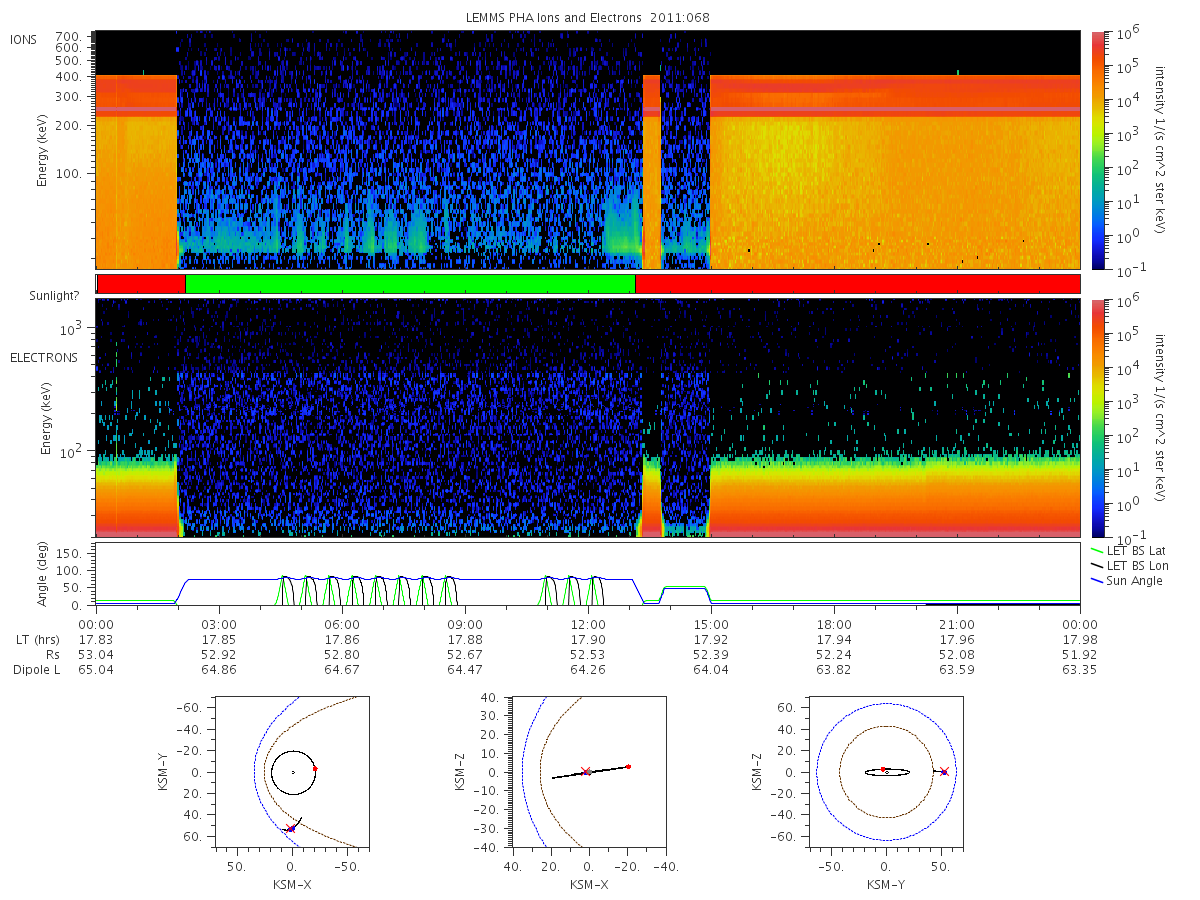Click the narrow ion burst between 13:00 and 14:00
The image size is (1200, 900).
point(651,172)
